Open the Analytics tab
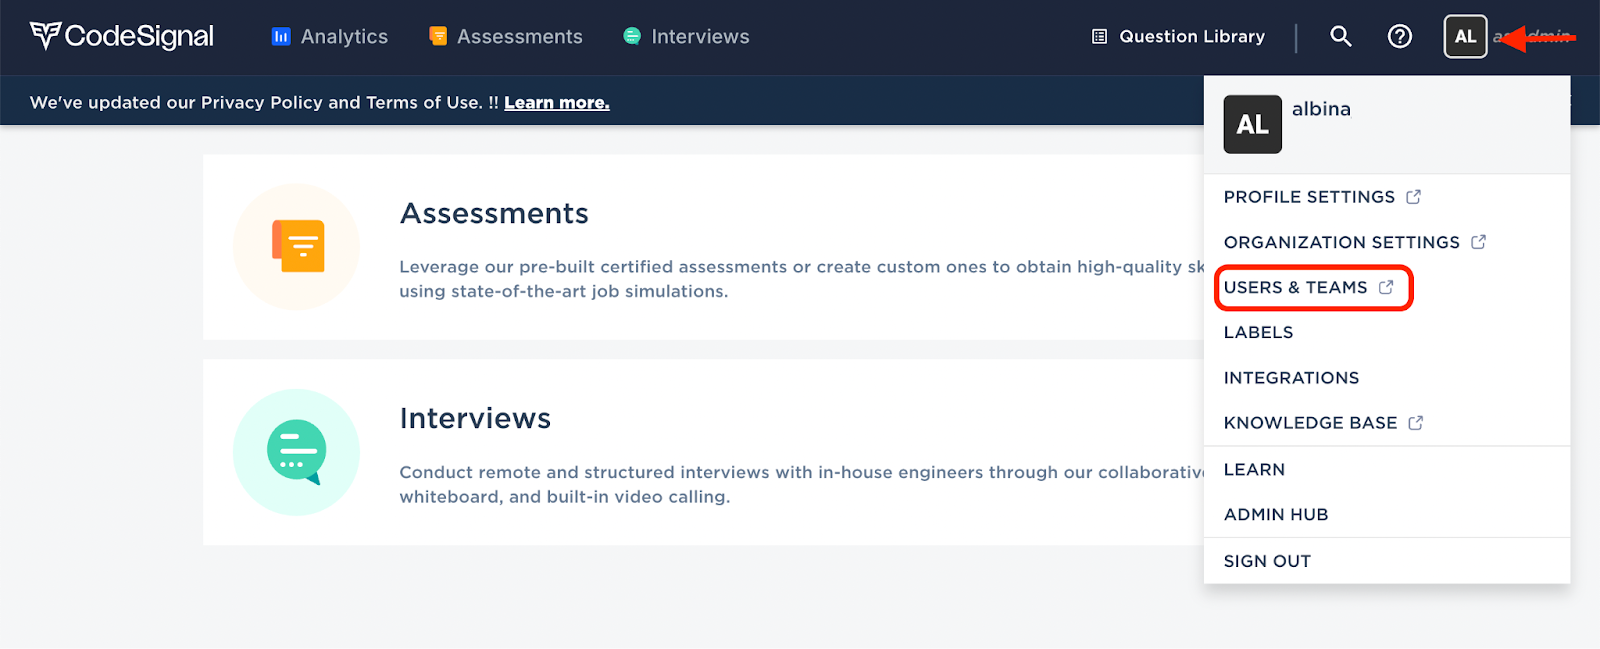 point(330,36)
